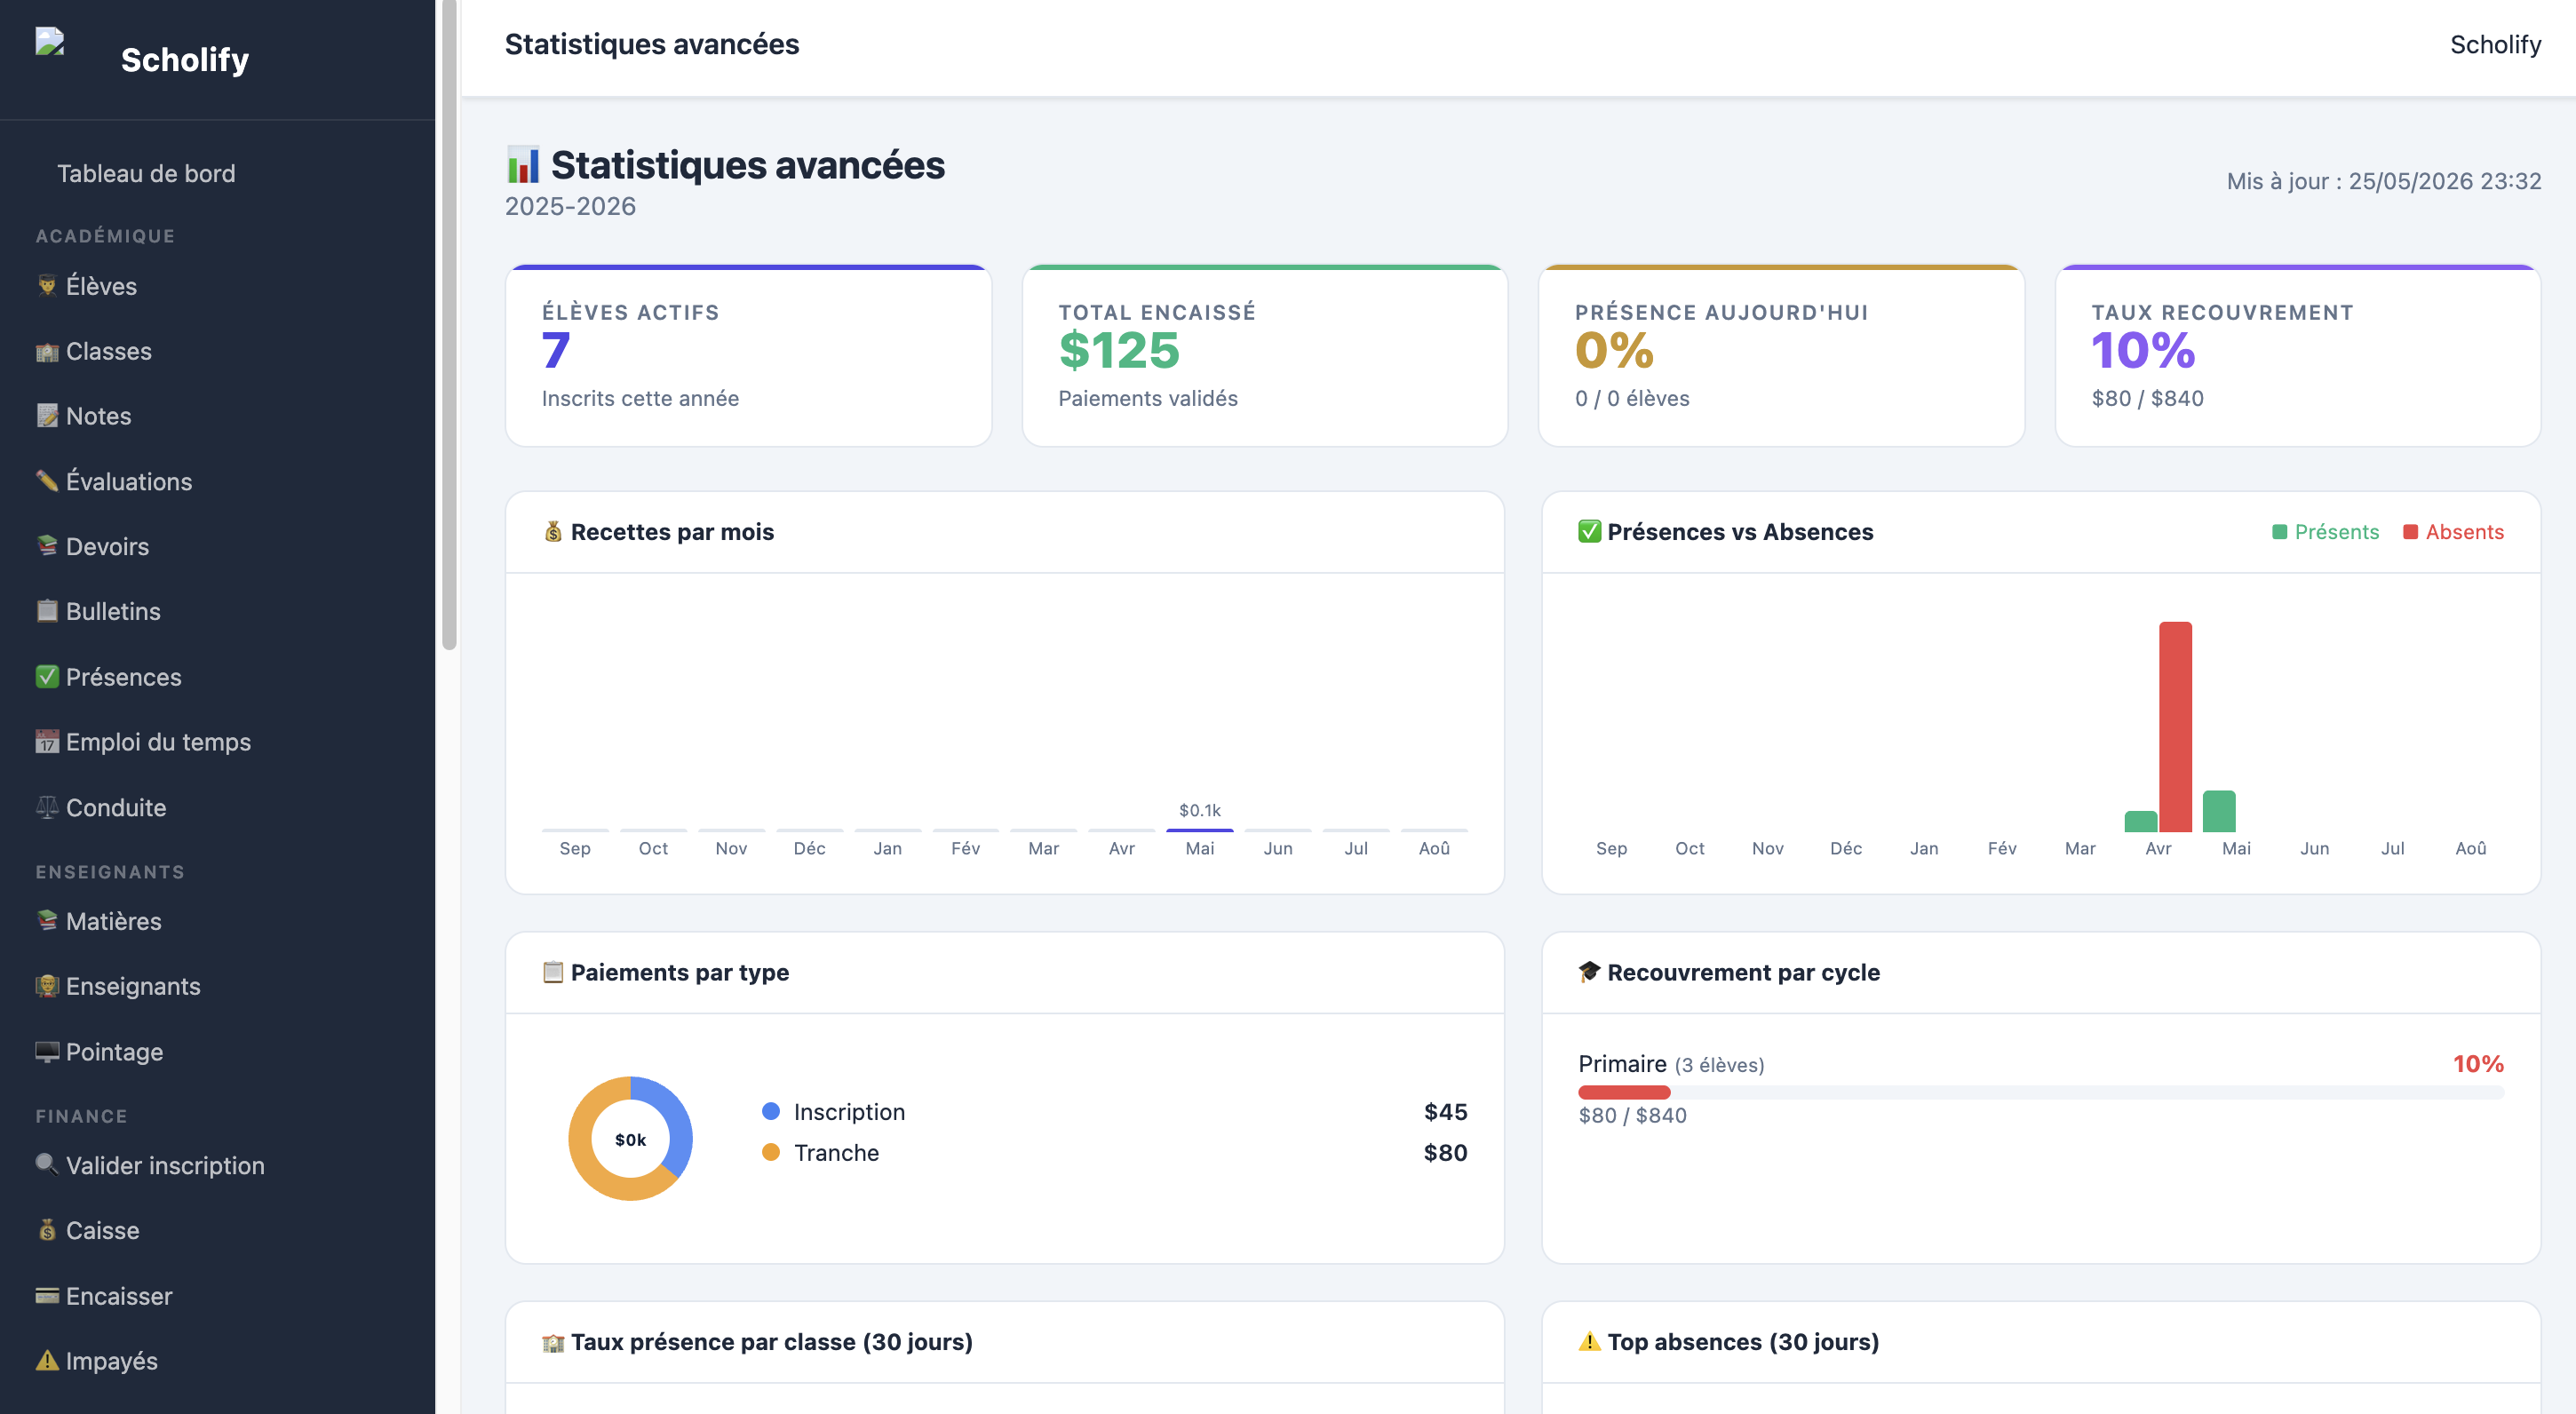Click the Paiements par type donut chart

coord(630,1139)
